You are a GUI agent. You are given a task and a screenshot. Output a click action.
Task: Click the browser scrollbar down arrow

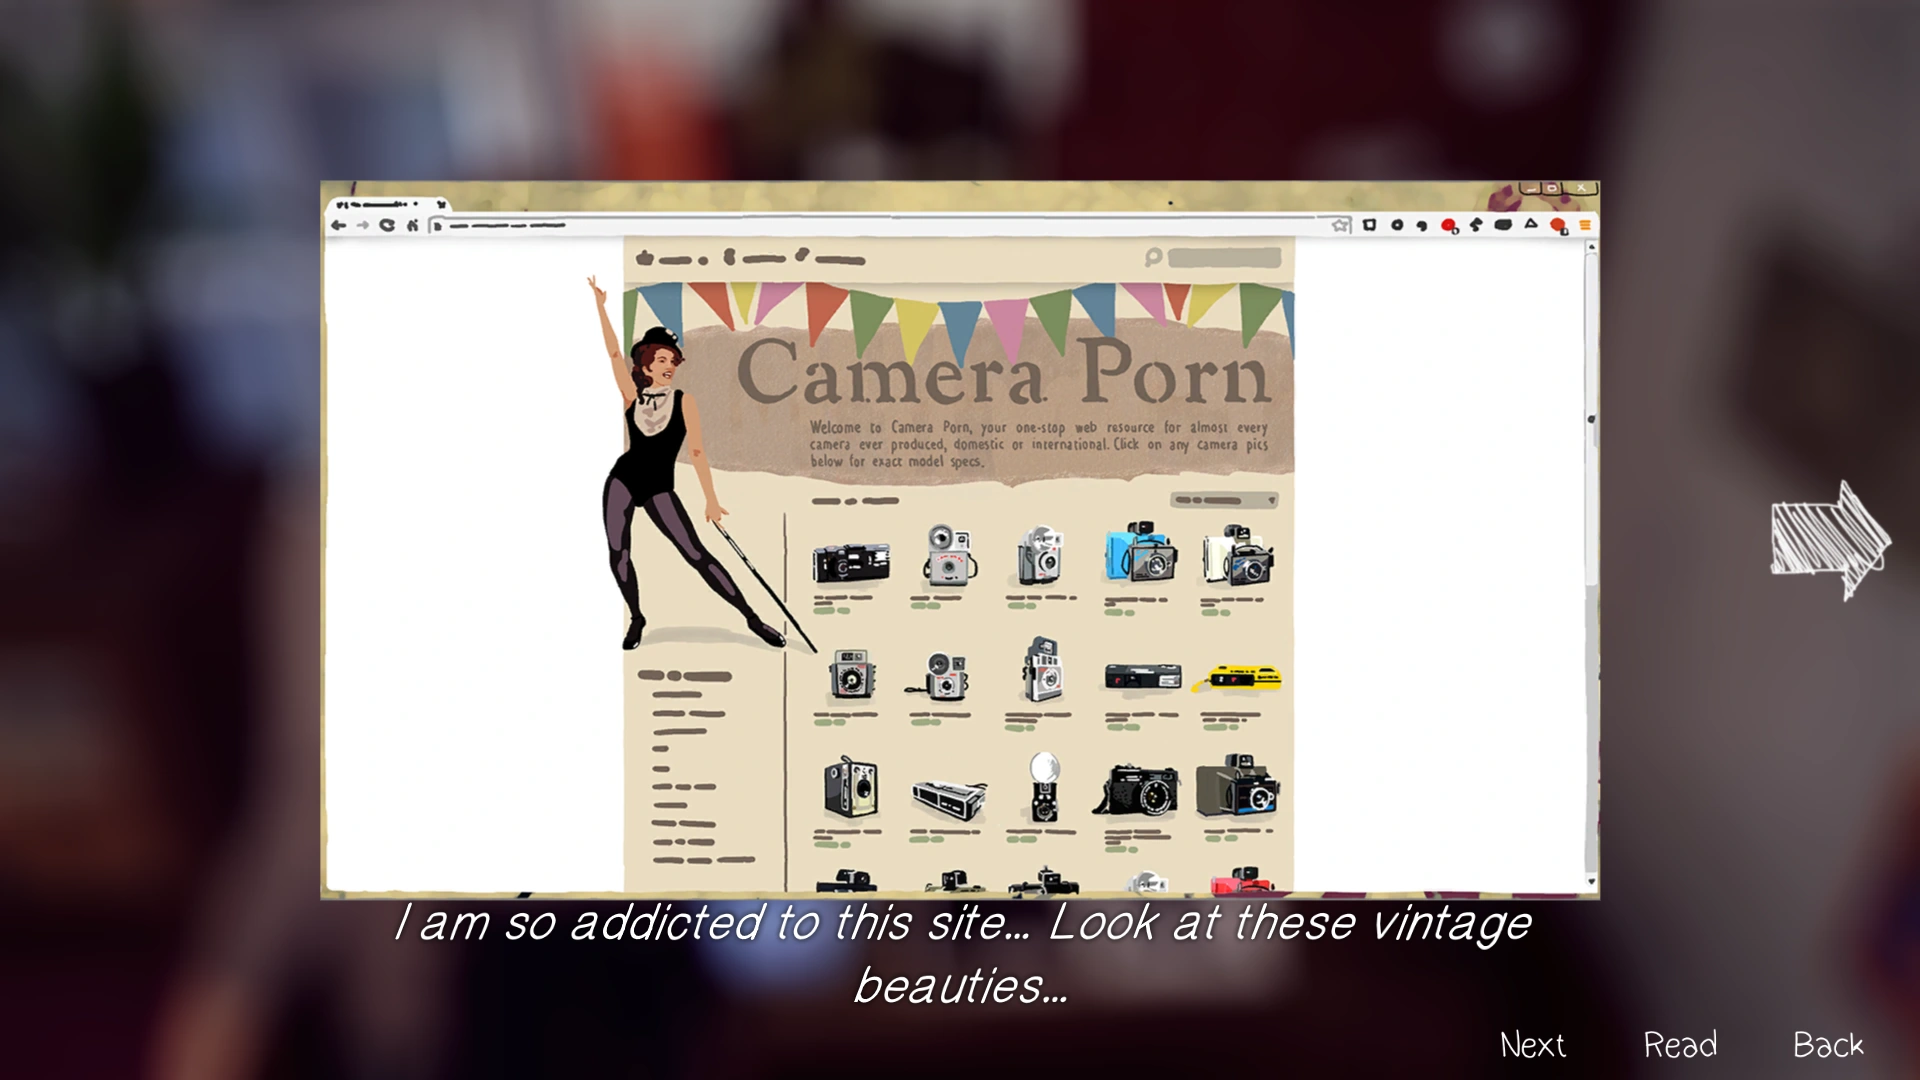tap(1591, 882)
